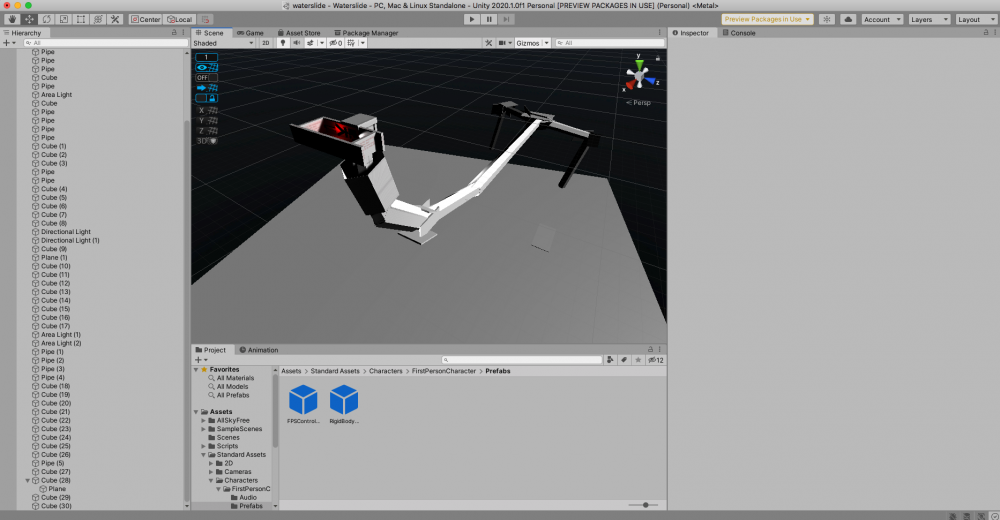Select the combined Transform tool
Viewport: 1000px width, 520px height.
click(x=98, y=19)
